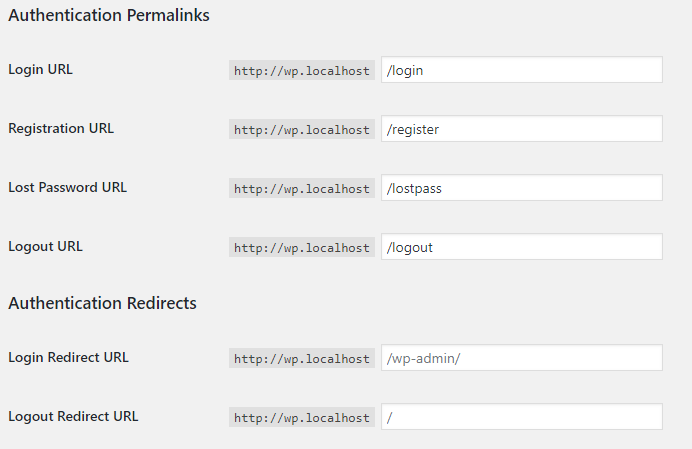Screen dimensions: 692x449
Task: Click the base URL prefix beside Registration URL
Action: click(302, 129)
